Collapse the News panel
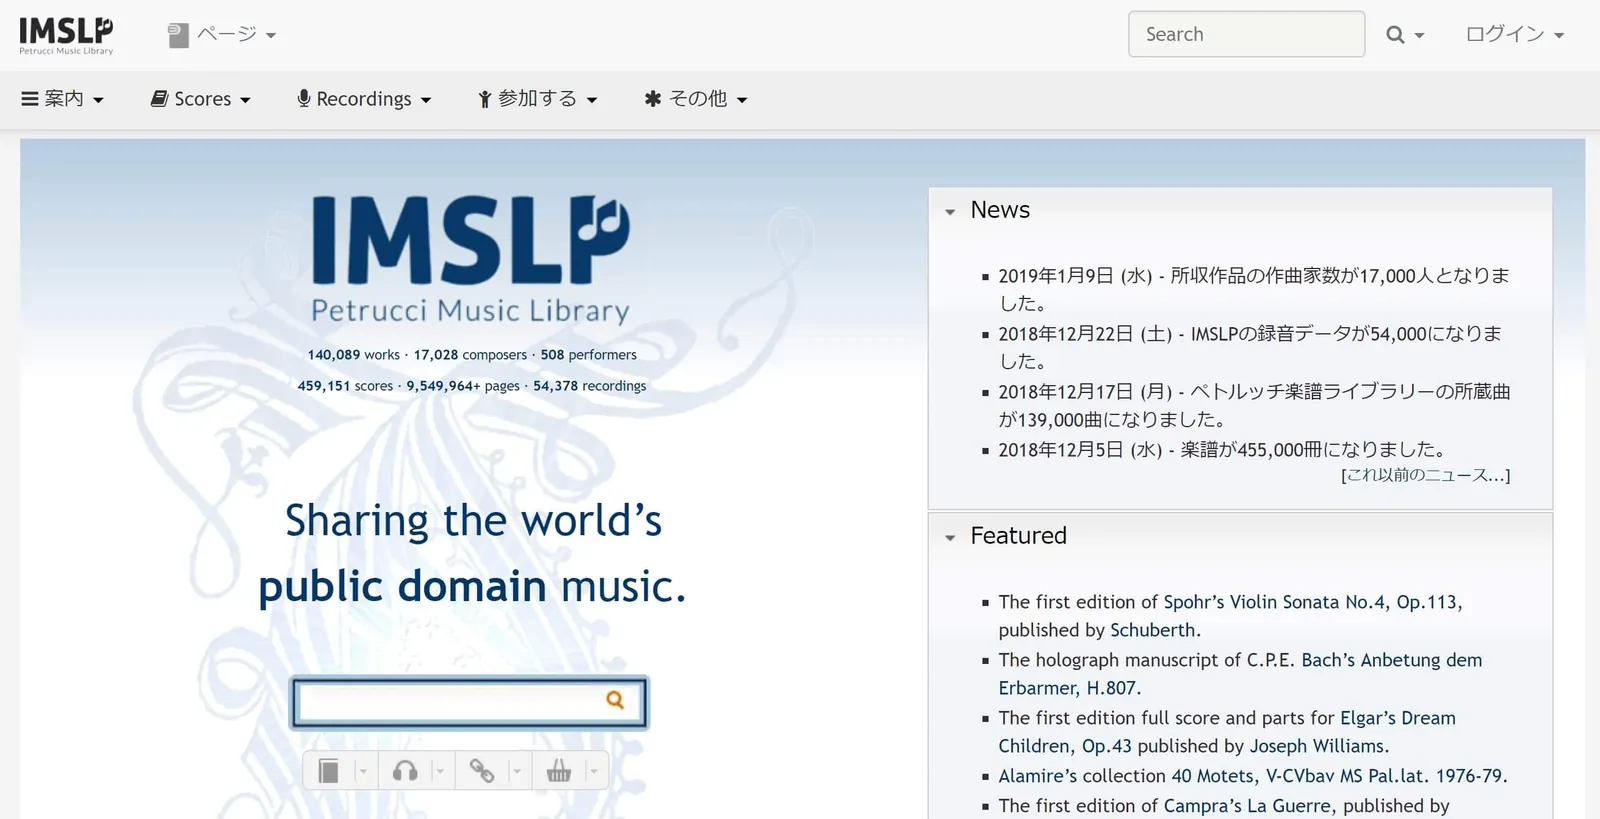The image size is (1600, 819). [x=950, y=212]
